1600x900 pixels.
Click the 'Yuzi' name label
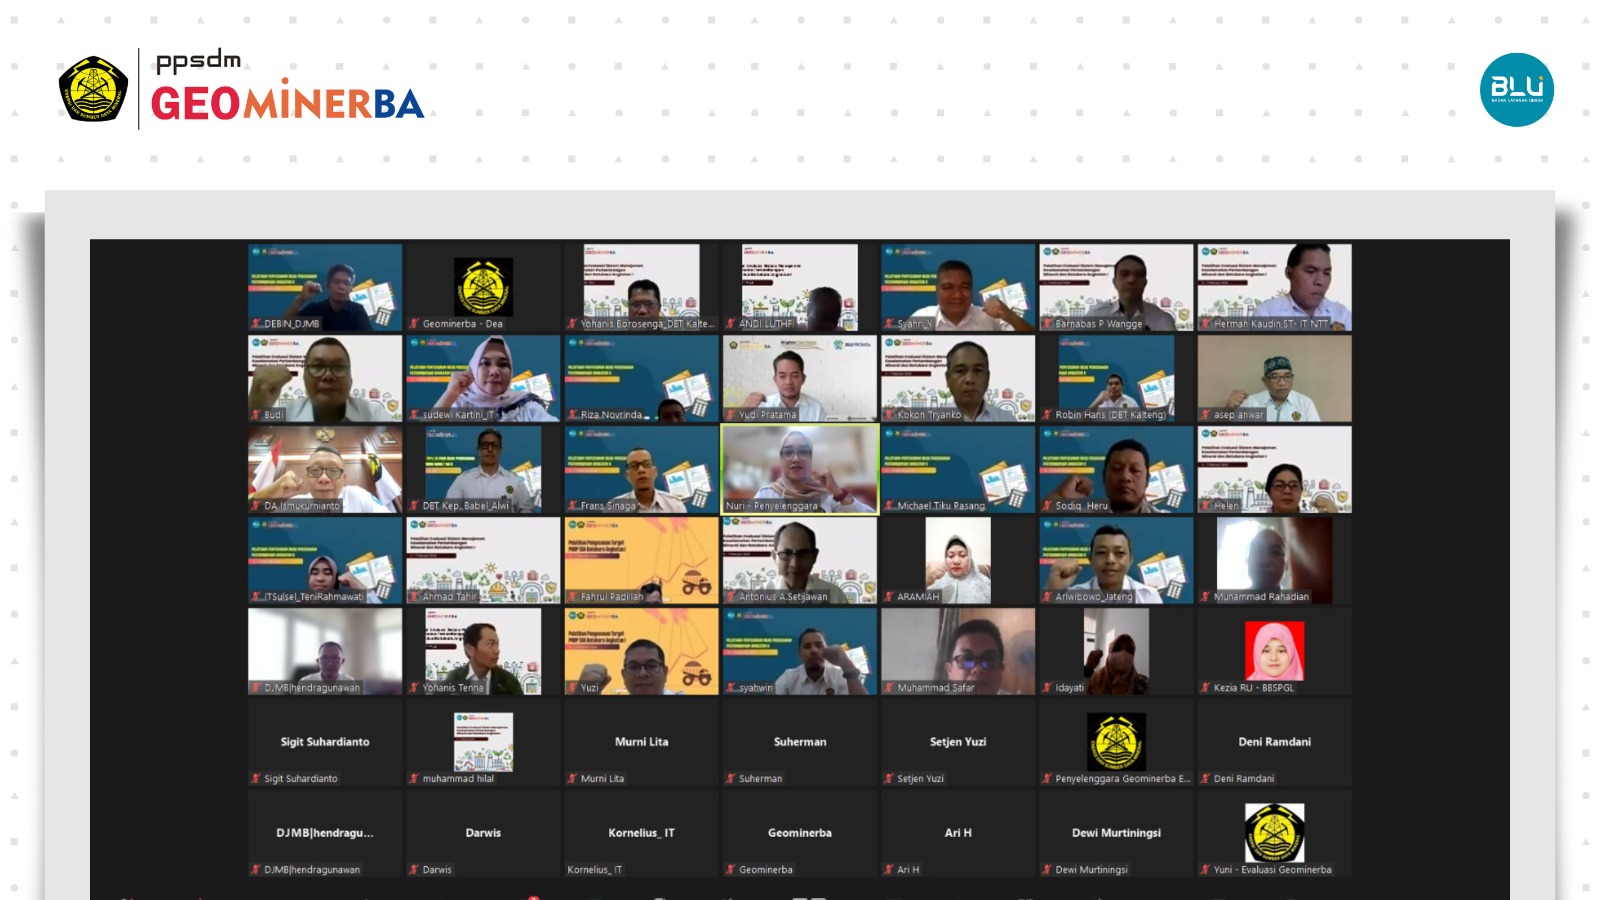590,688
